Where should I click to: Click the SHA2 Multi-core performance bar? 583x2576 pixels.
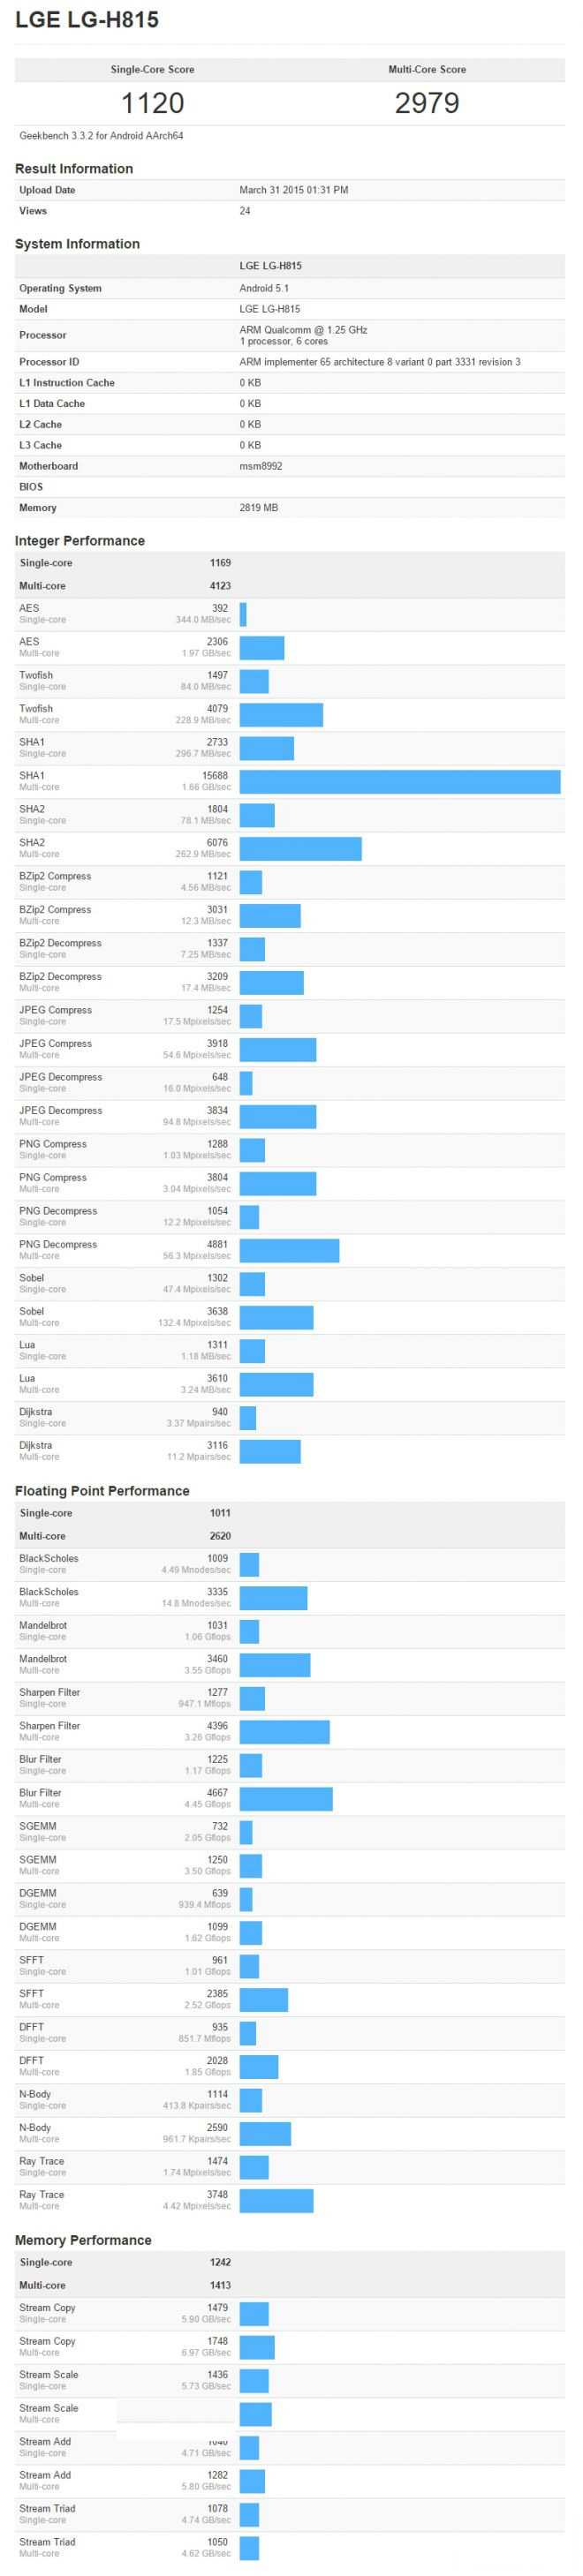[300, 848]
